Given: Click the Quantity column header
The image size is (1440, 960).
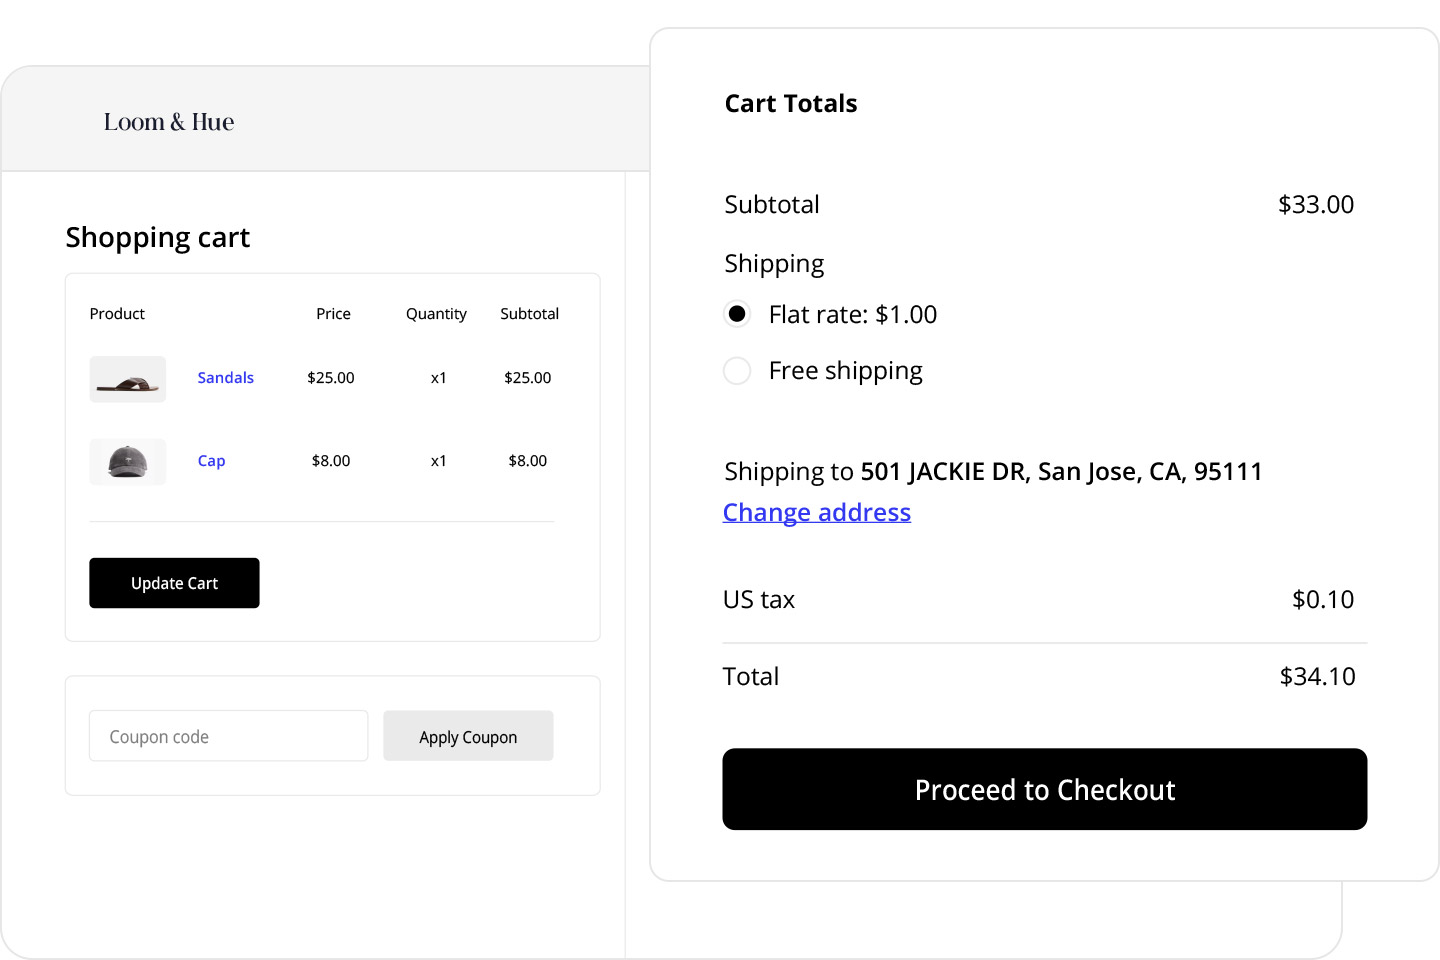Looking at the screenshot, I should (436, 313).
